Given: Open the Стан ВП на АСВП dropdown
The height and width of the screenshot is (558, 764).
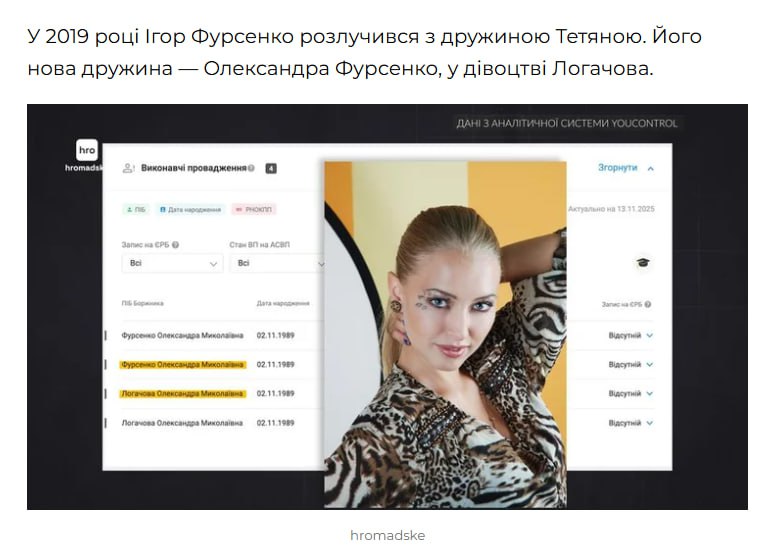Looking at the screenshot, I should click(x=277, y=264).
